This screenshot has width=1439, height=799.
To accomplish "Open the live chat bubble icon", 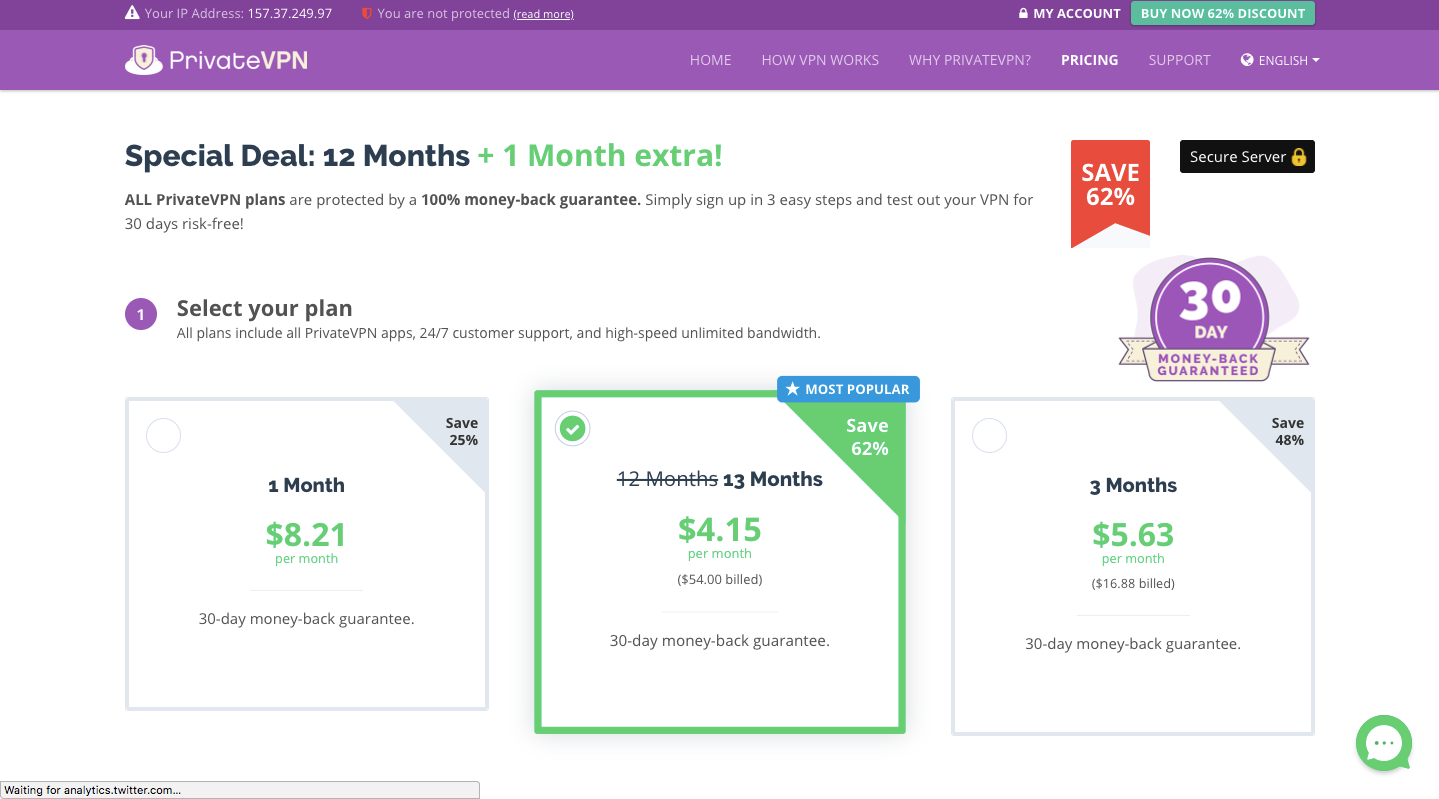I will (x=1384, y=743).
